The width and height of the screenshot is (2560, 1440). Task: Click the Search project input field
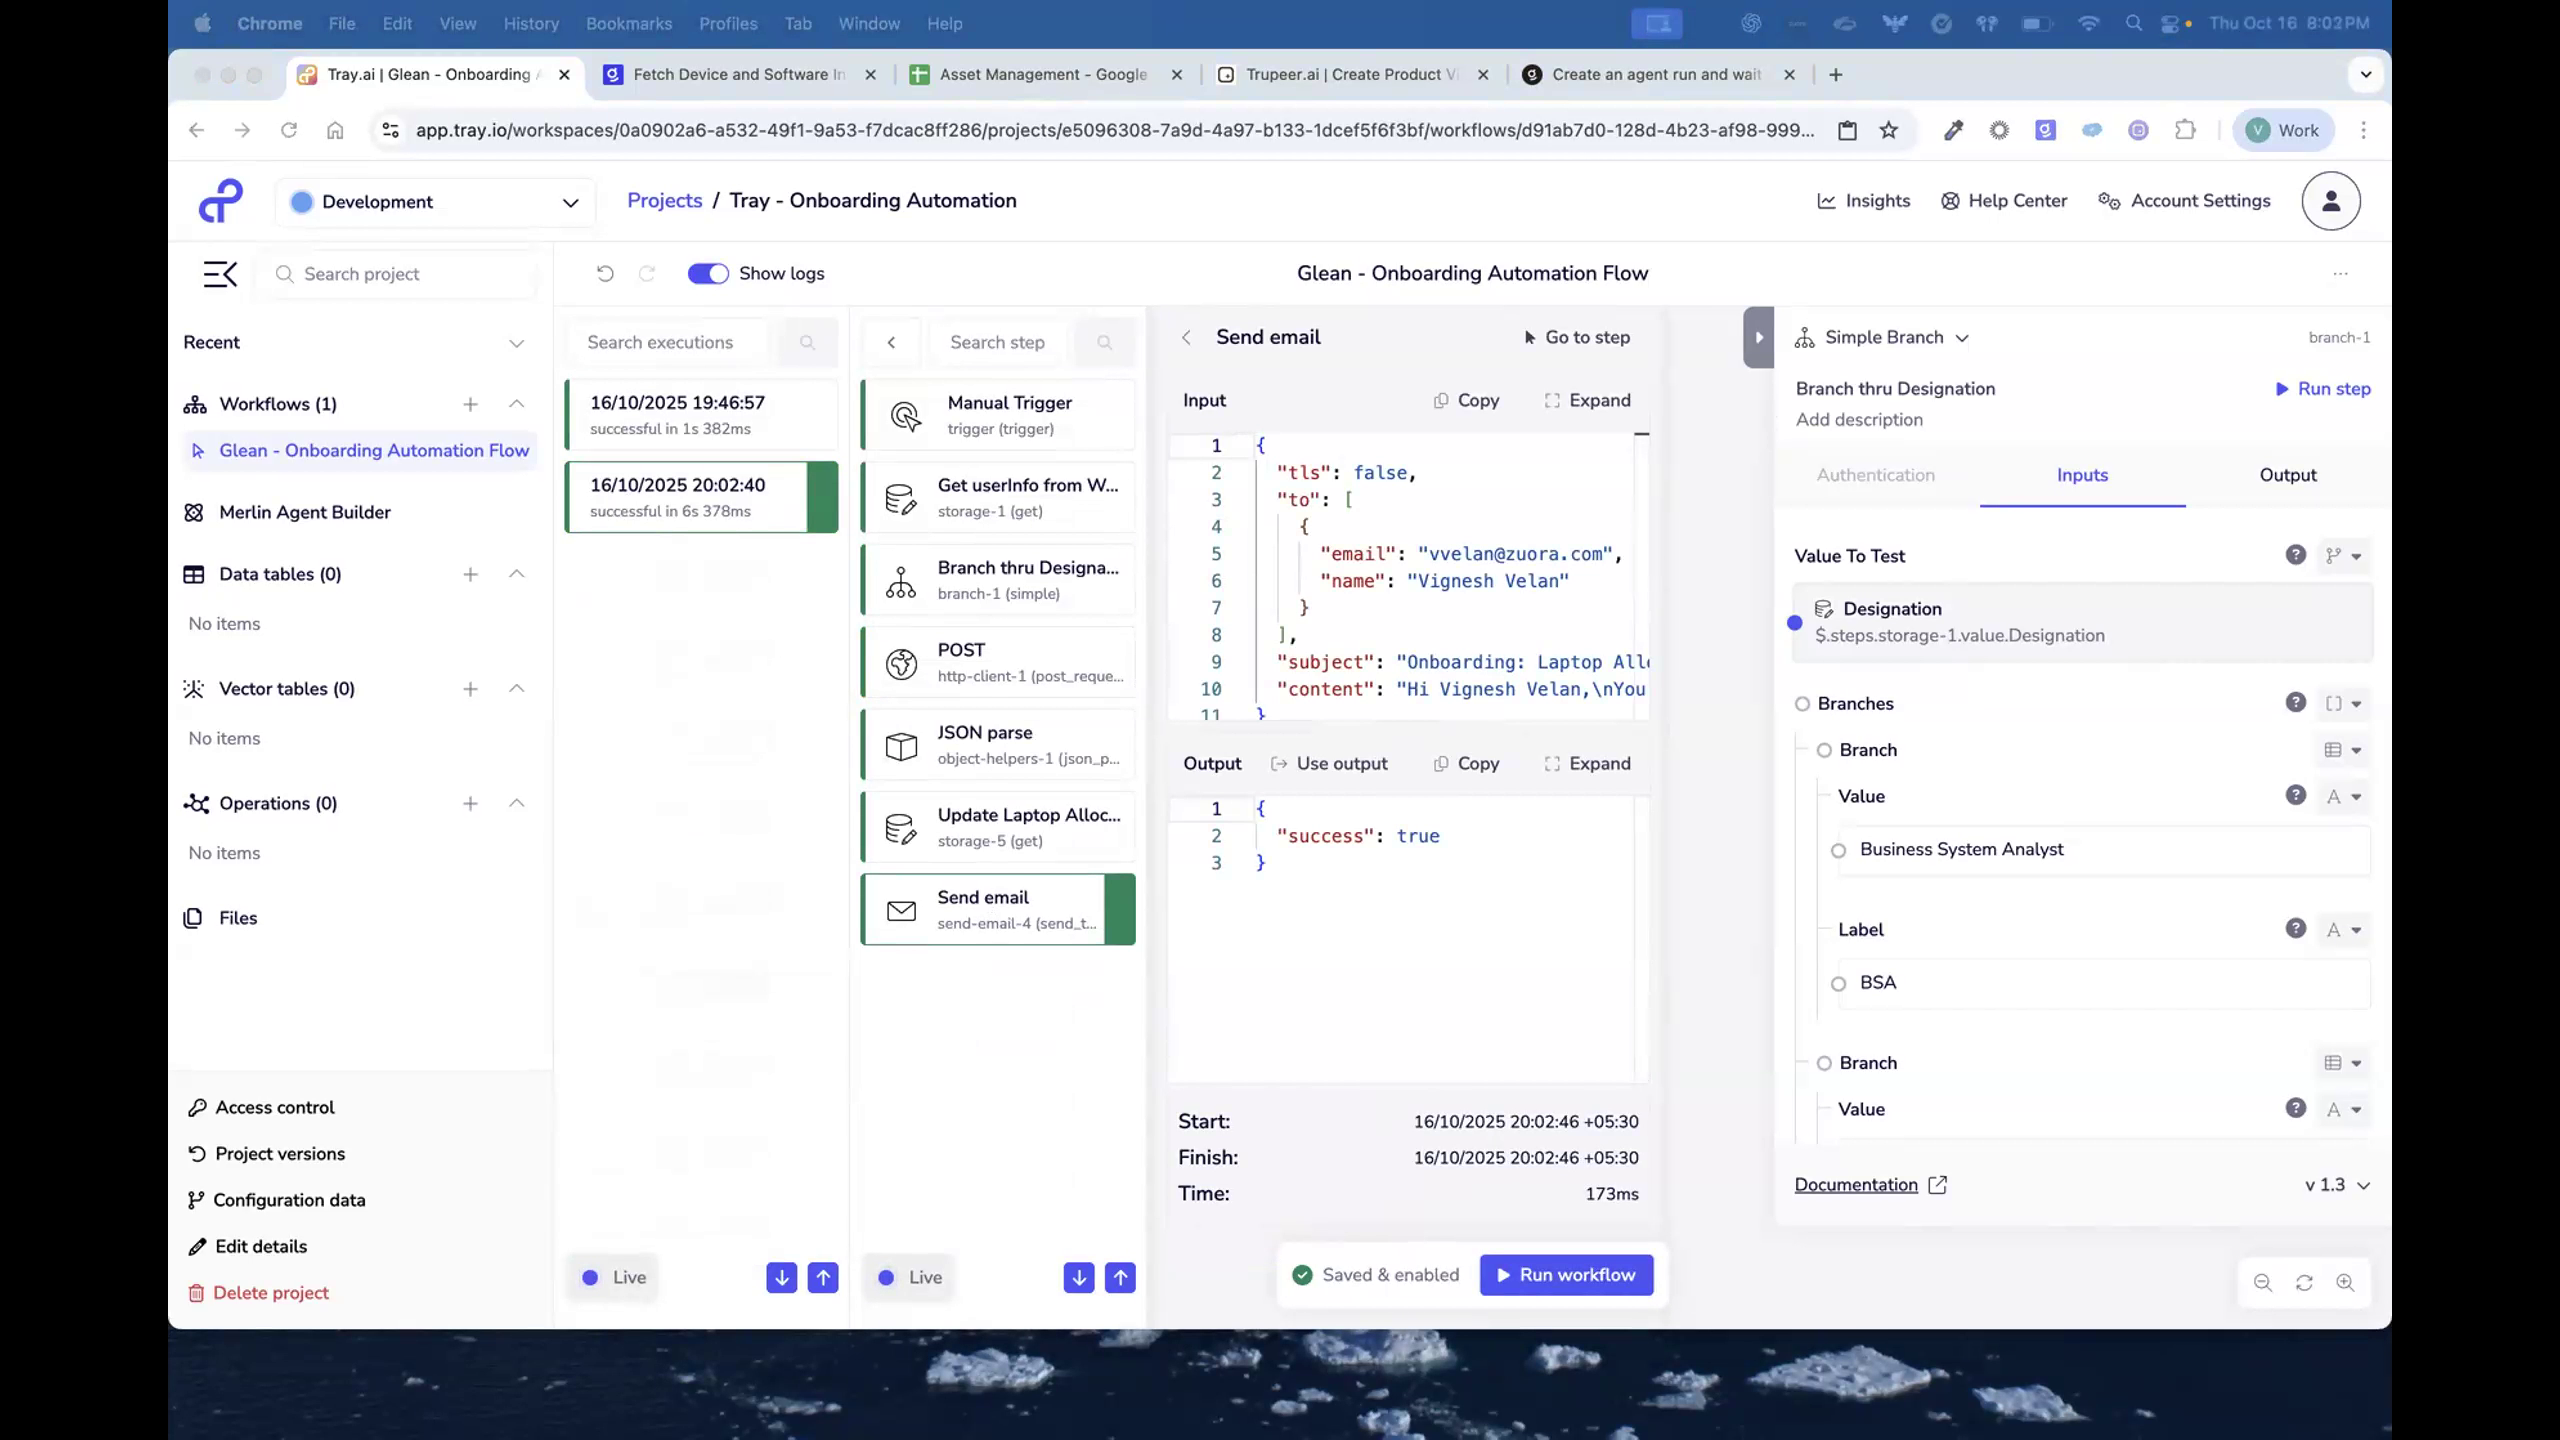398,273
